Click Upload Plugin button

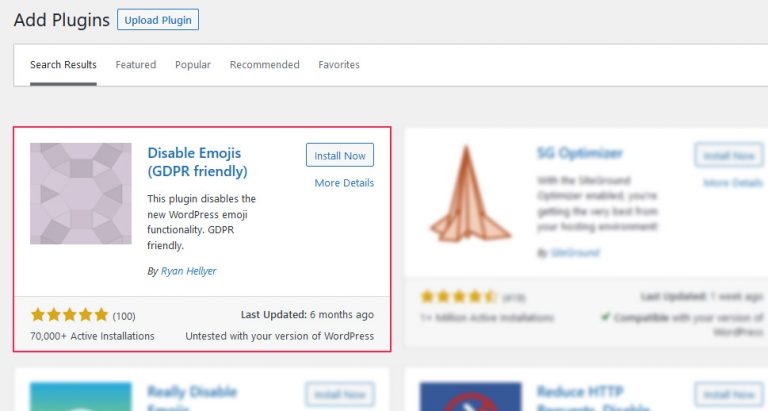coord(158,20)
